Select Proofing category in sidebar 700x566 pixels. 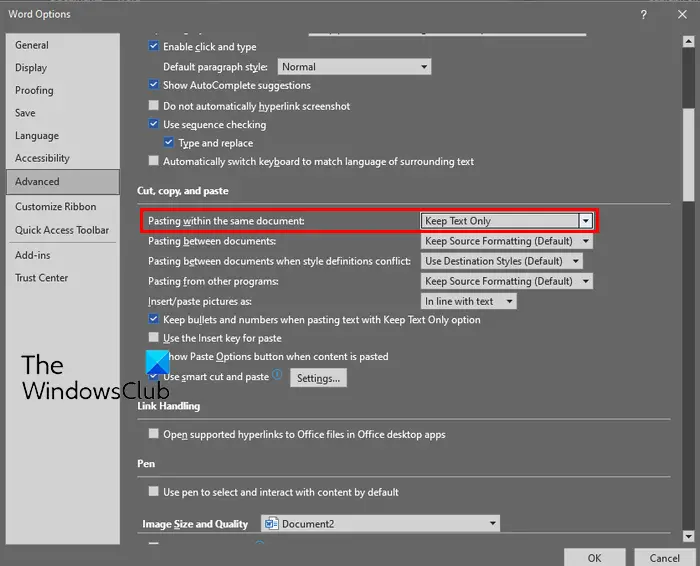click(x=63, y=91)
